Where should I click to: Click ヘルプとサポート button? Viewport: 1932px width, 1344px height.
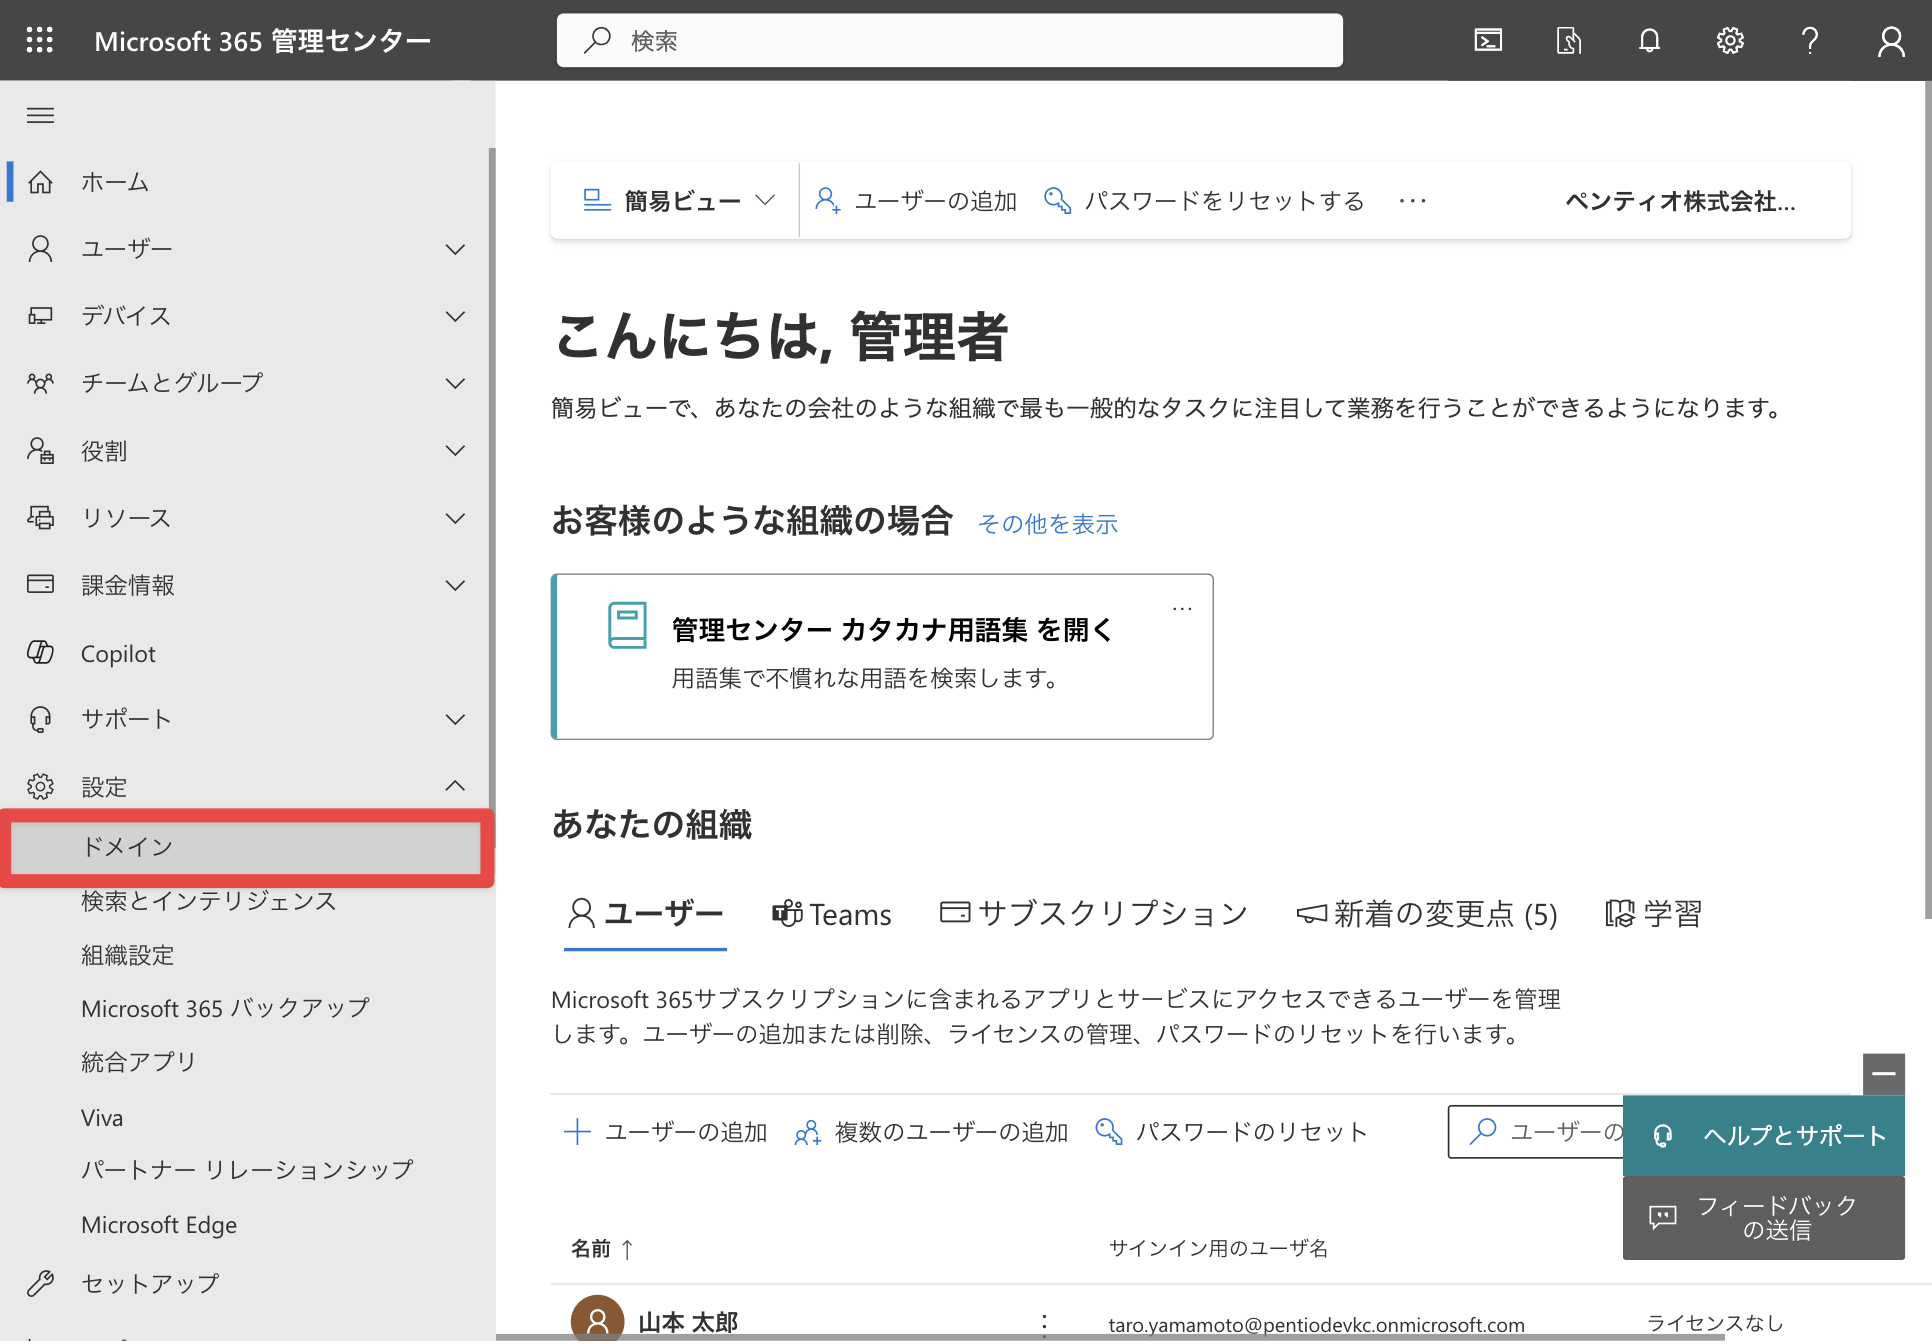click(1763, 1135)
